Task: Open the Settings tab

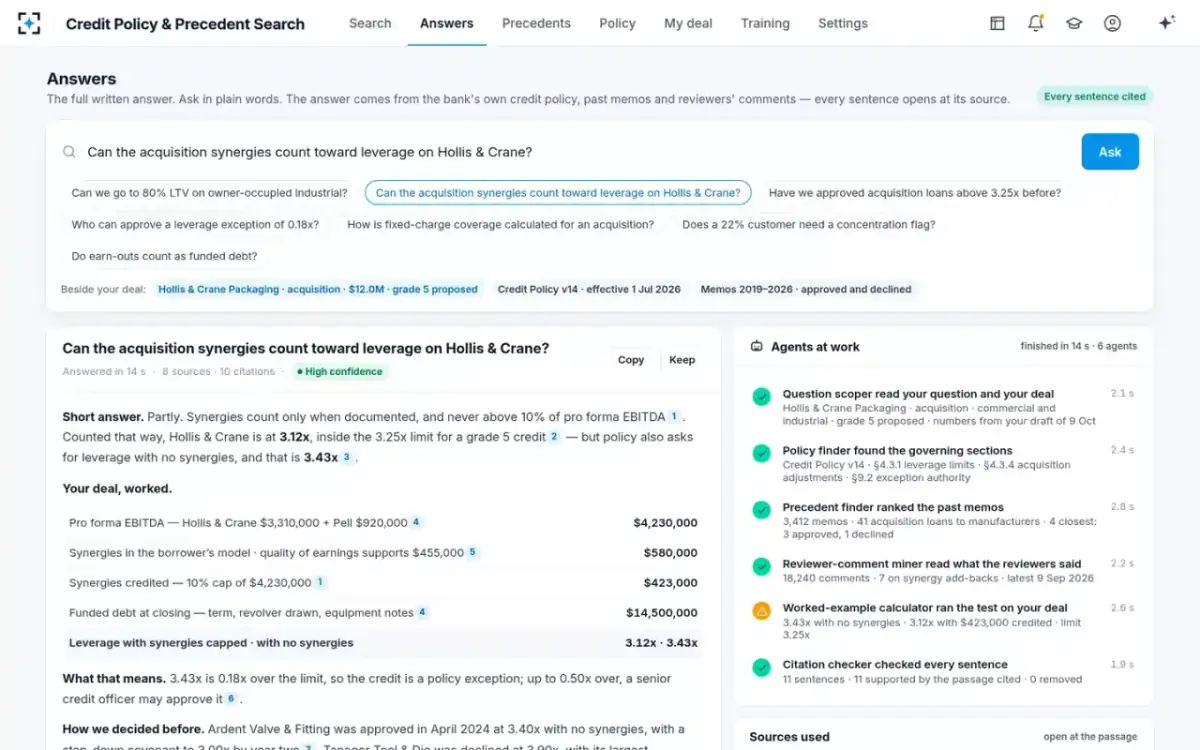Action: [x=843, y=23]
